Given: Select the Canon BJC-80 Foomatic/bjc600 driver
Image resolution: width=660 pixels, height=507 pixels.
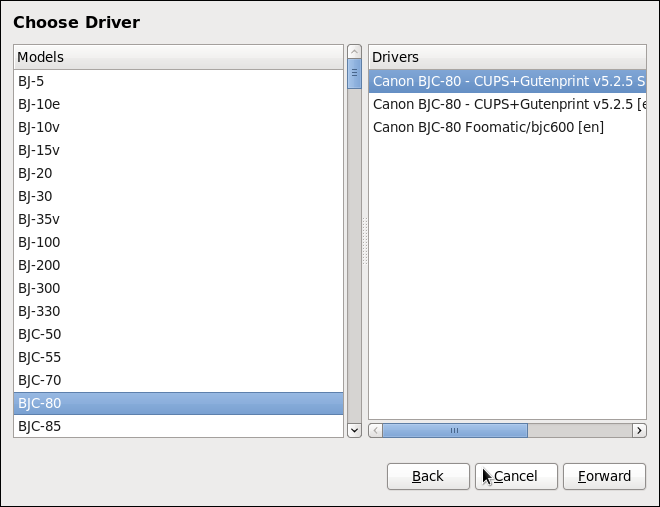Looking at the screenshot, I should coord(488,127).
